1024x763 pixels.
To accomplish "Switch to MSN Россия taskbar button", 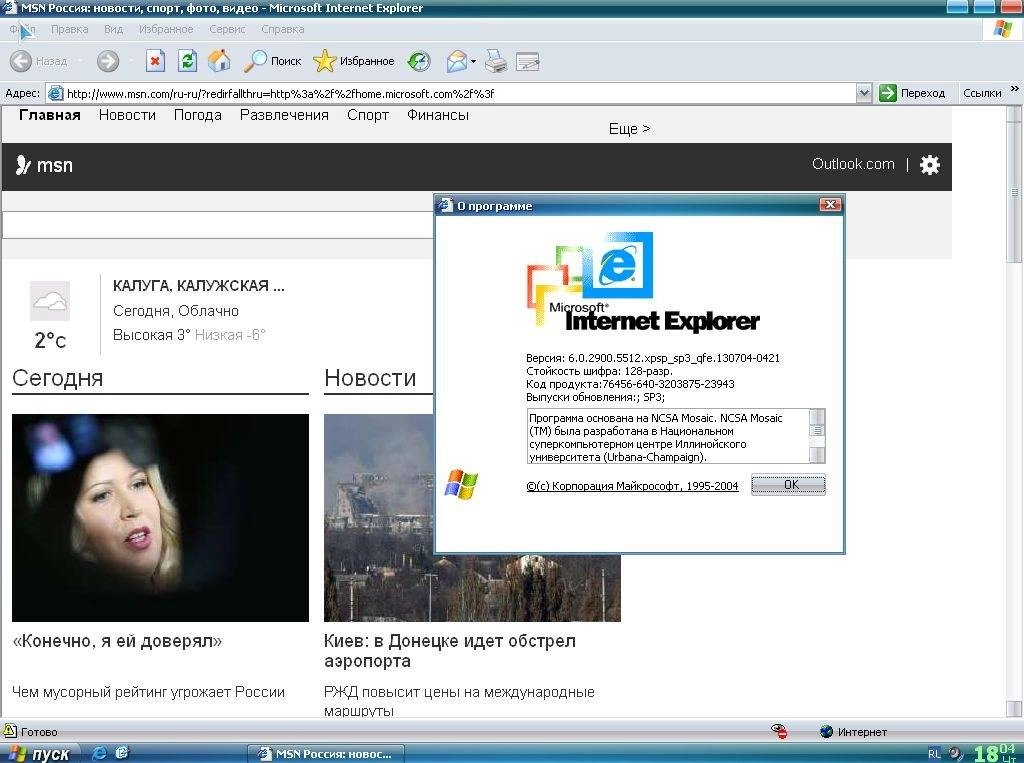I will pos(326,754).
